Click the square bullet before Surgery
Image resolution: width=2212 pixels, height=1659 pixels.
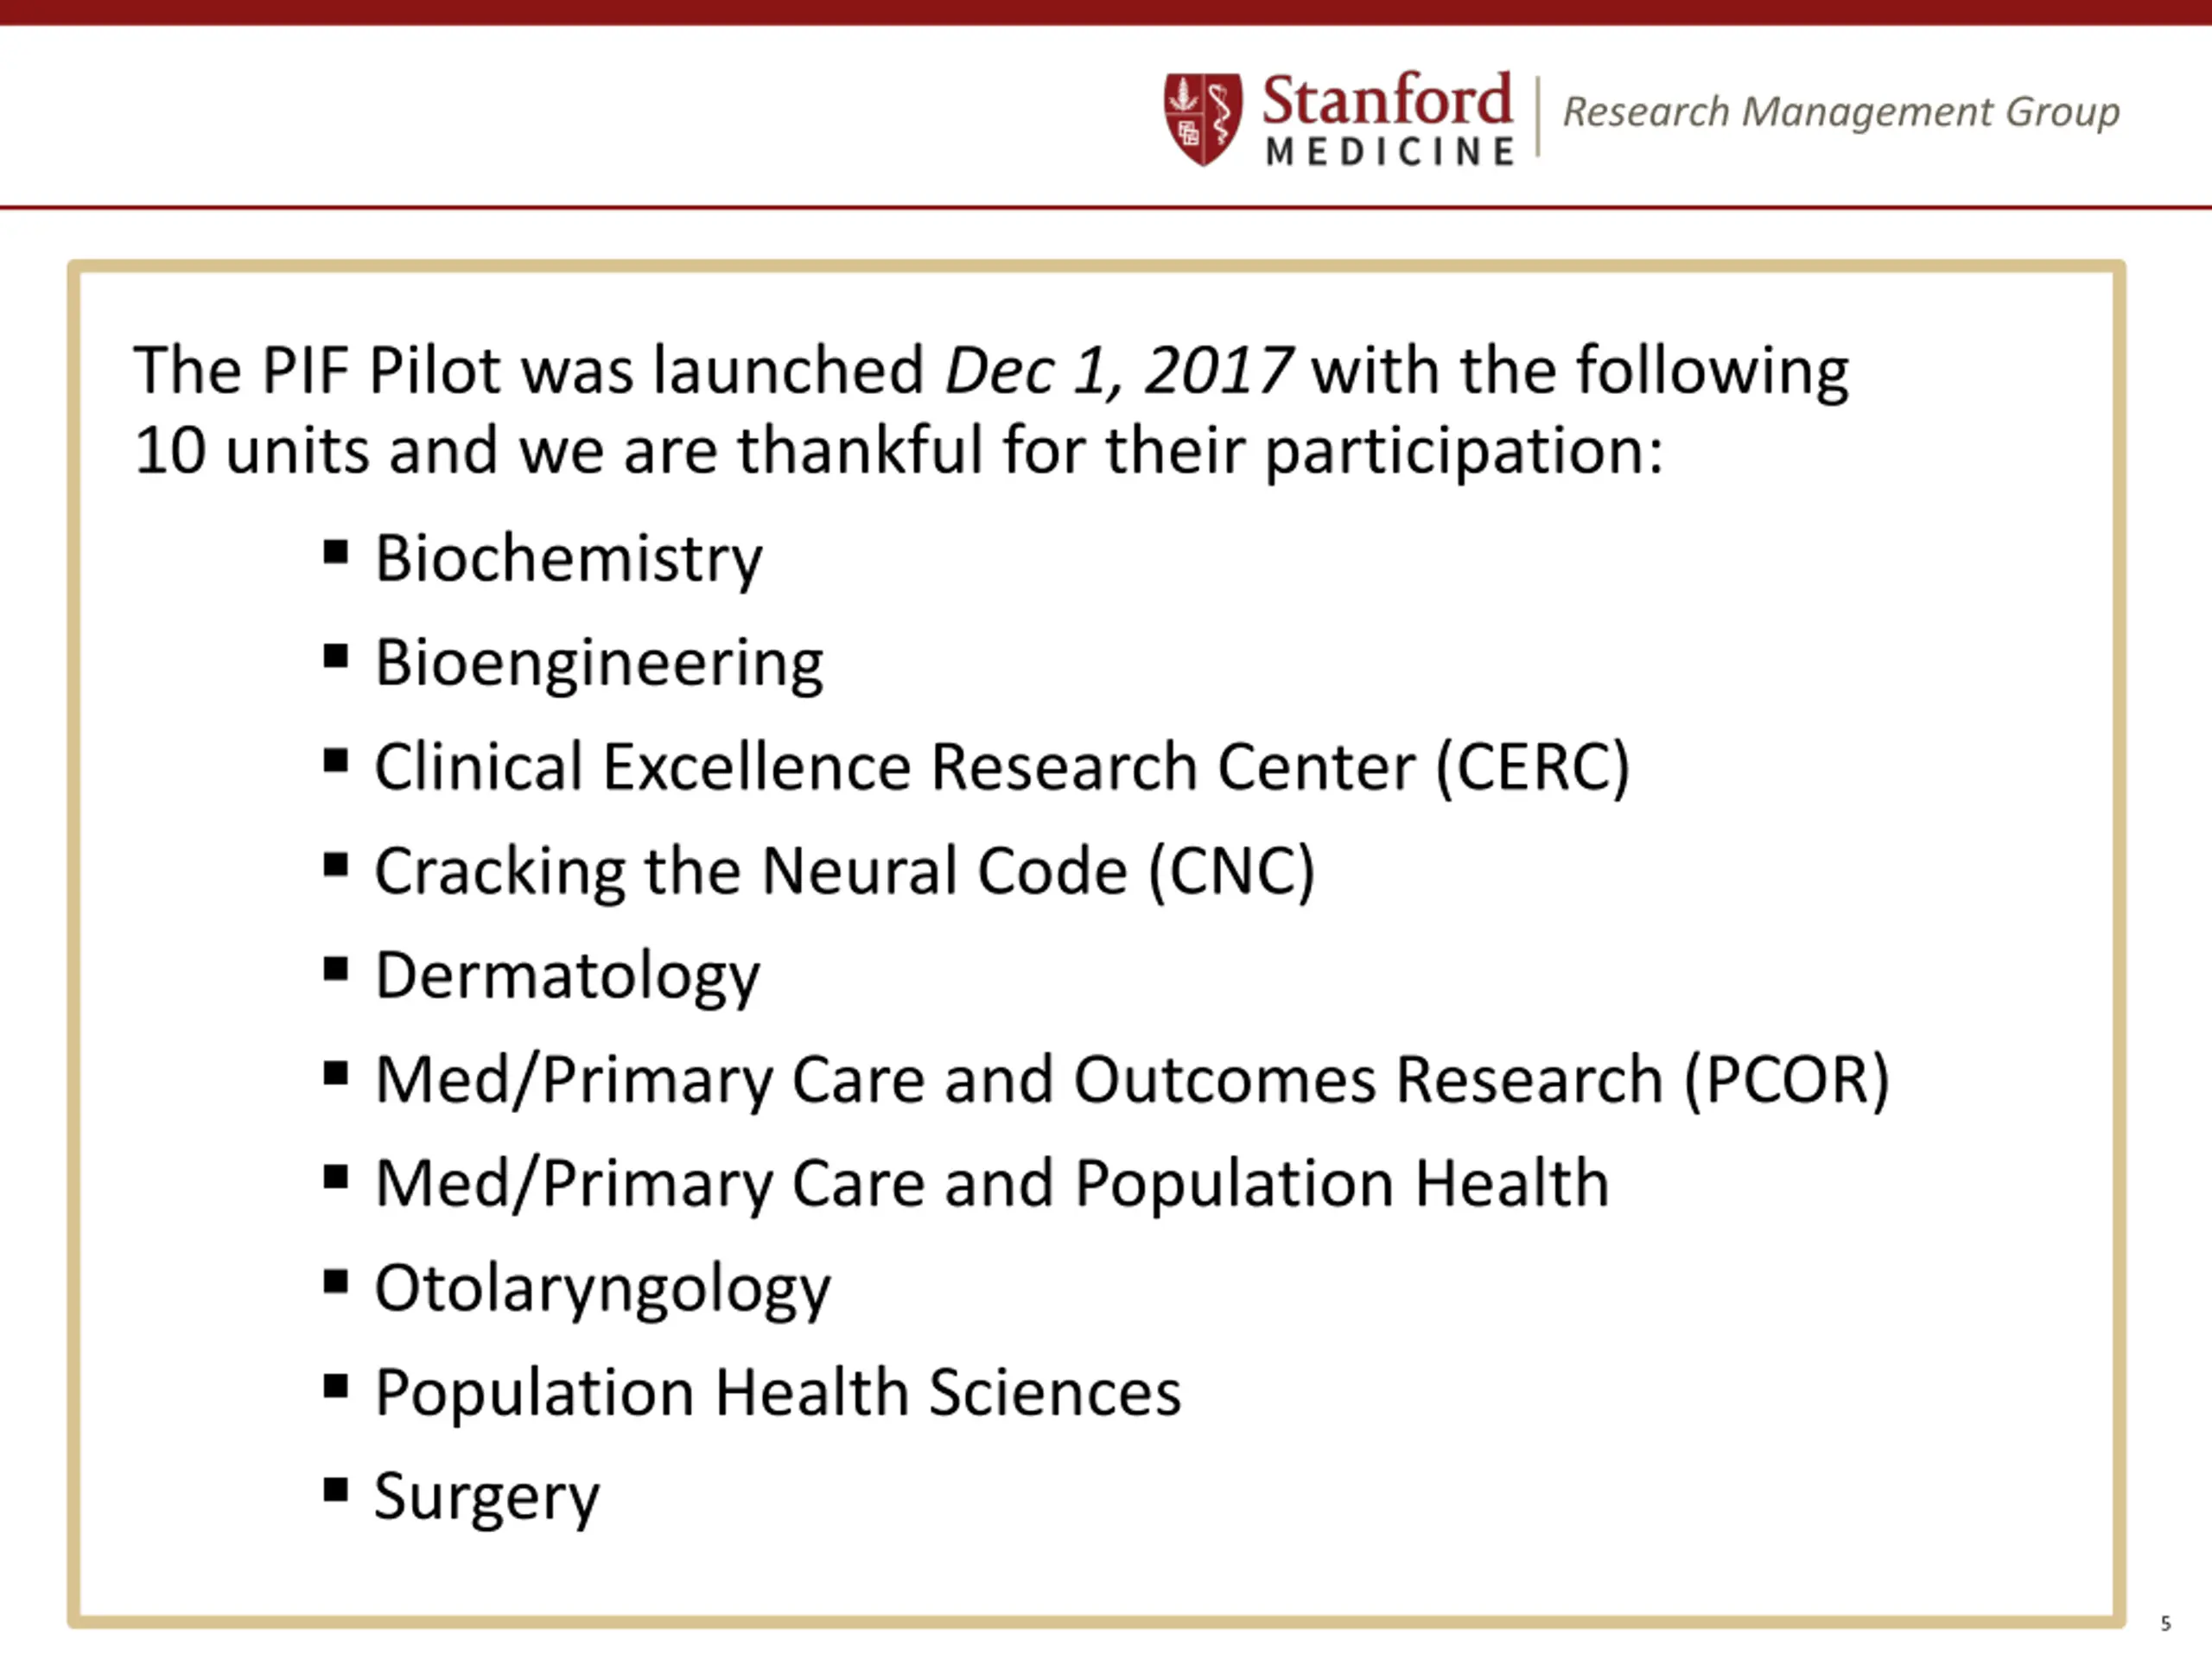336,1490
